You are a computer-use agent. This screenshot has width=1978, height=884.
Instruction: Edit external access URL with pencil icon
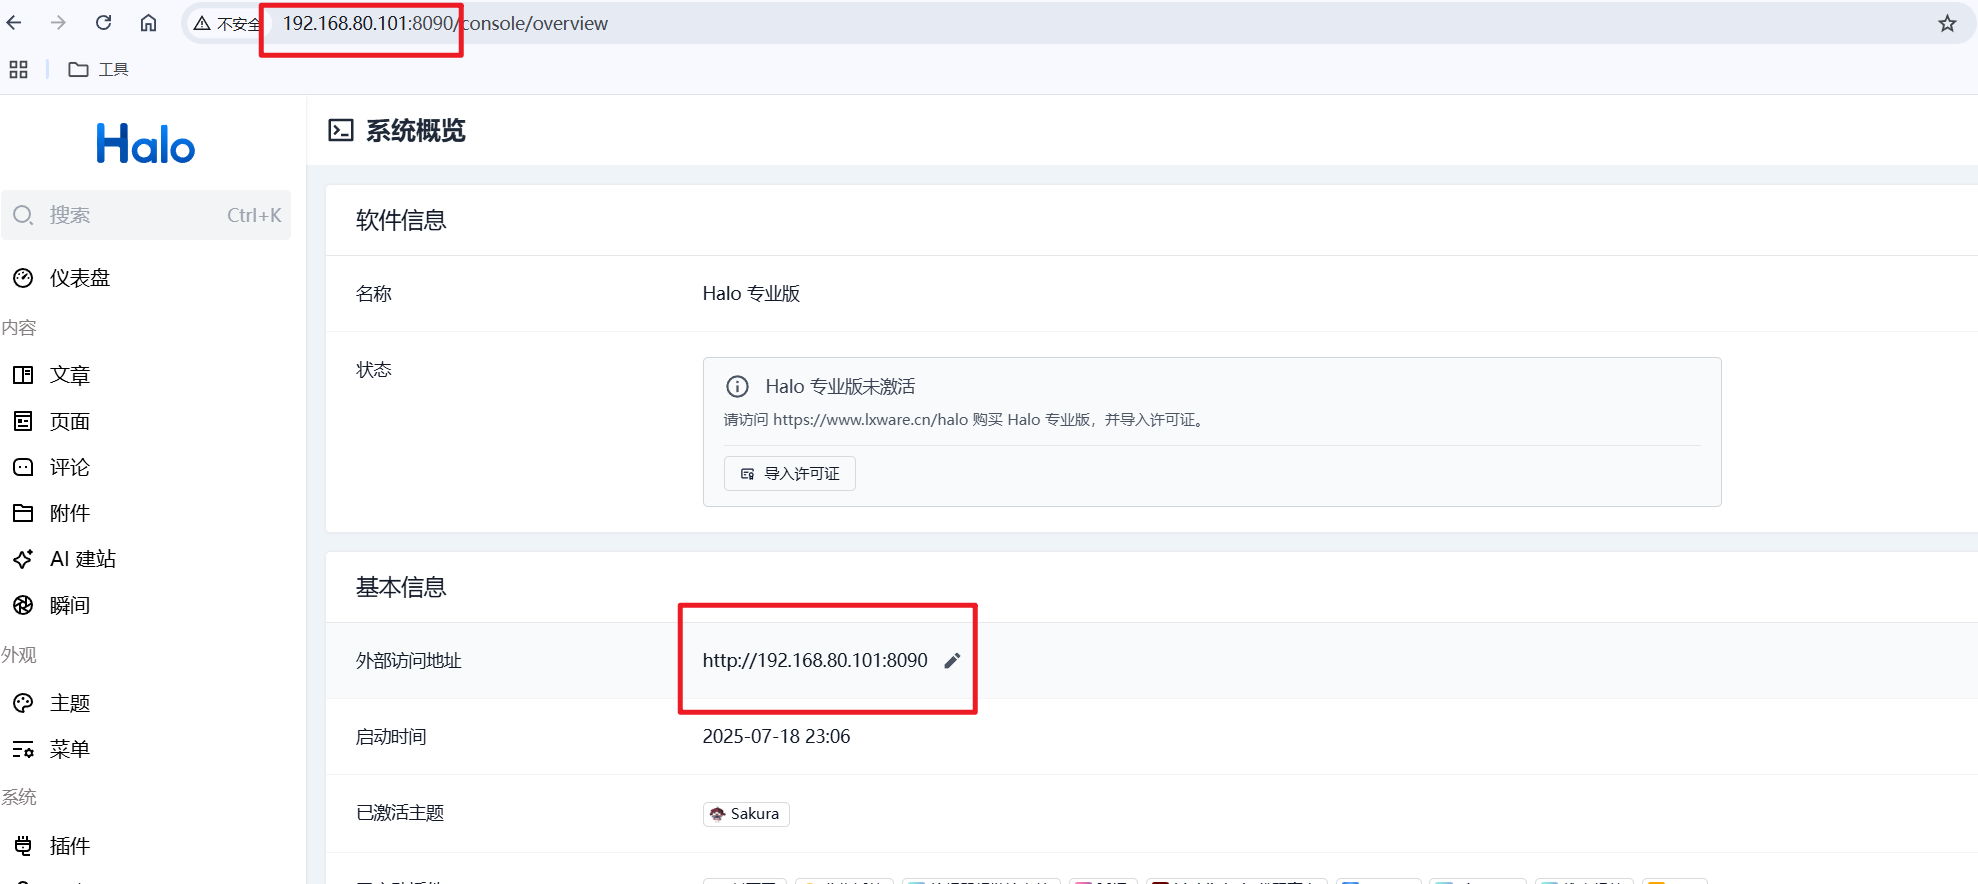[952, 660]
